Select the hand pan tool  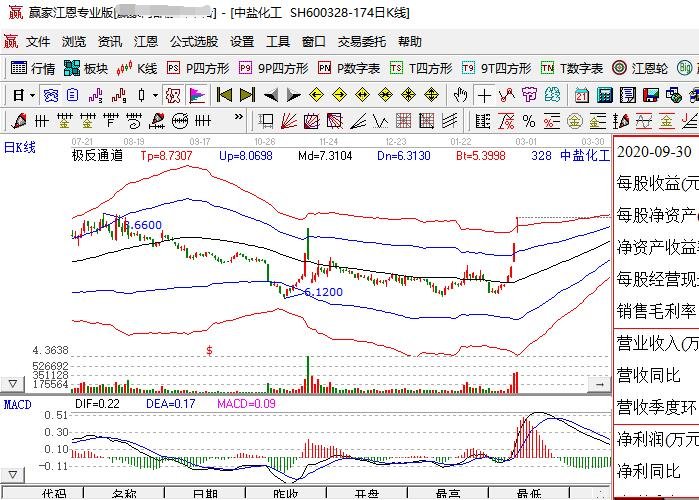pyautogui.click(x=461, y=95)
